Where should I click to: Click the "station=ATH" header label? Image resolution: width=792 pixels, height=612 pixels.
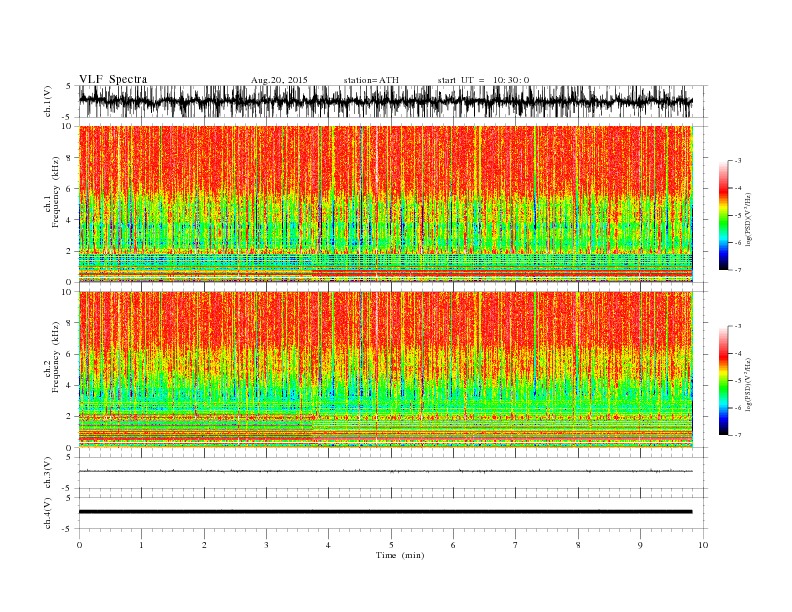click(371, 80)
